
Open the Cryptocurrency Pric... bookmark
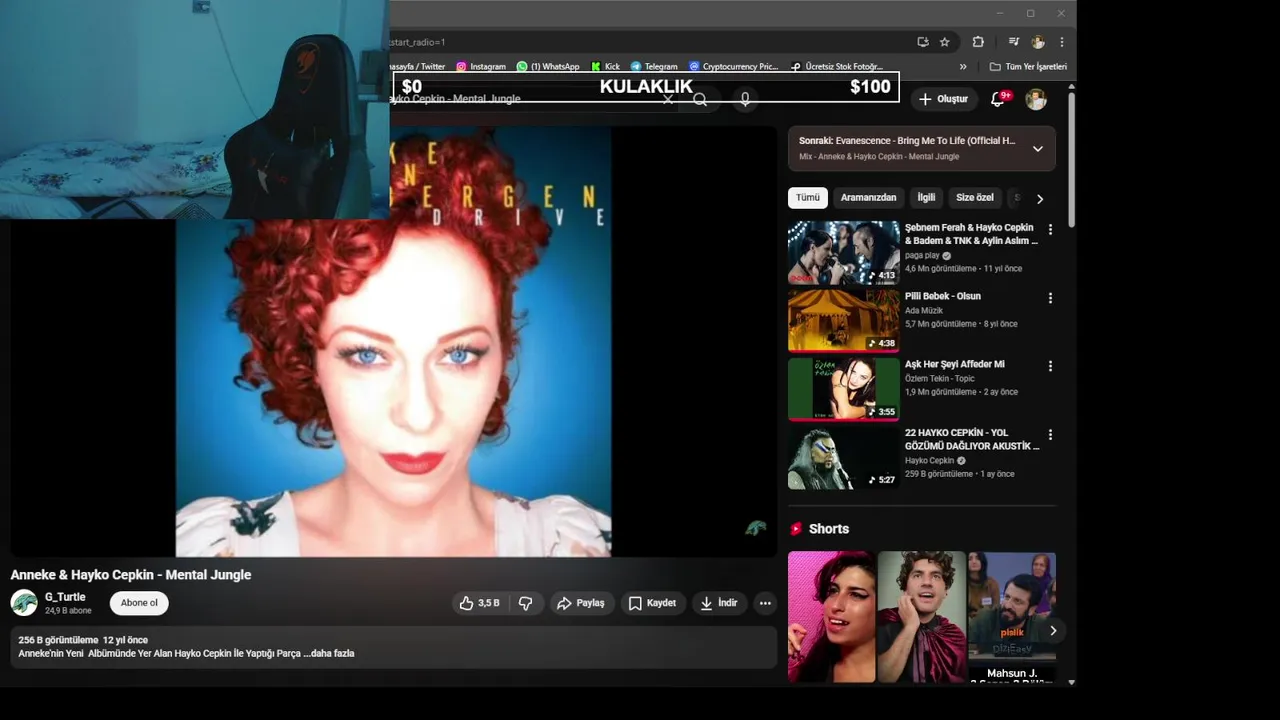(x=733, y=67)
